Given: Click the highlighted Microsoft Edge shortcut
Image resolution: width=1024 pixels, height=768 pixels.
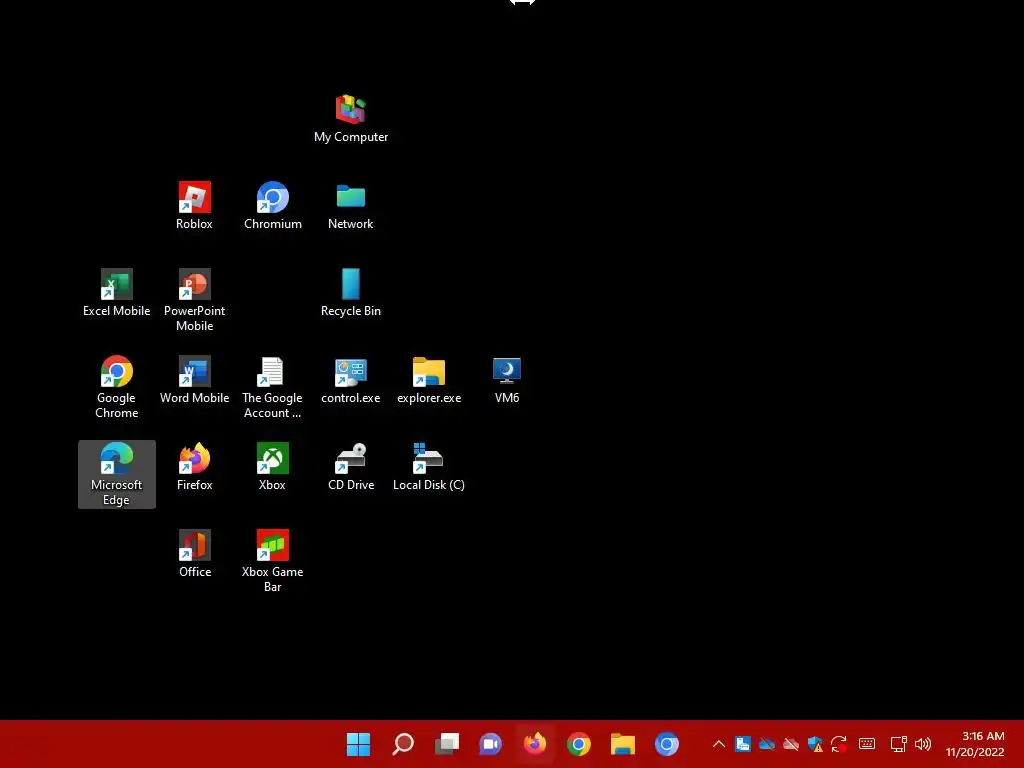Looking at the screenshot, I should click(x=116, y=473).
